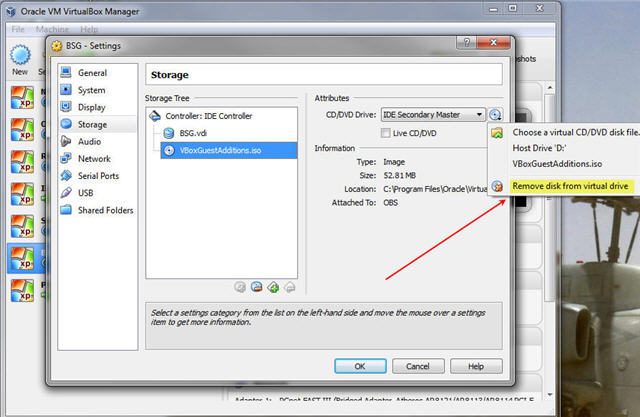Click the VirtualBox Manager scrollbar up arrow

coord(550,88)
